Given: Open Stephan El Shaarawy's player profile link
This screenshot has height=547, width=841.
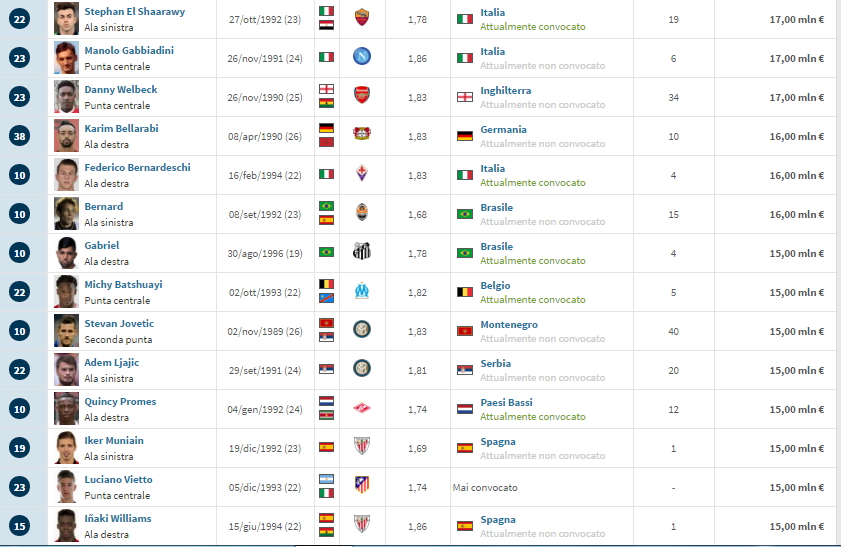Looking at the screenshot, I should [135, 11].
